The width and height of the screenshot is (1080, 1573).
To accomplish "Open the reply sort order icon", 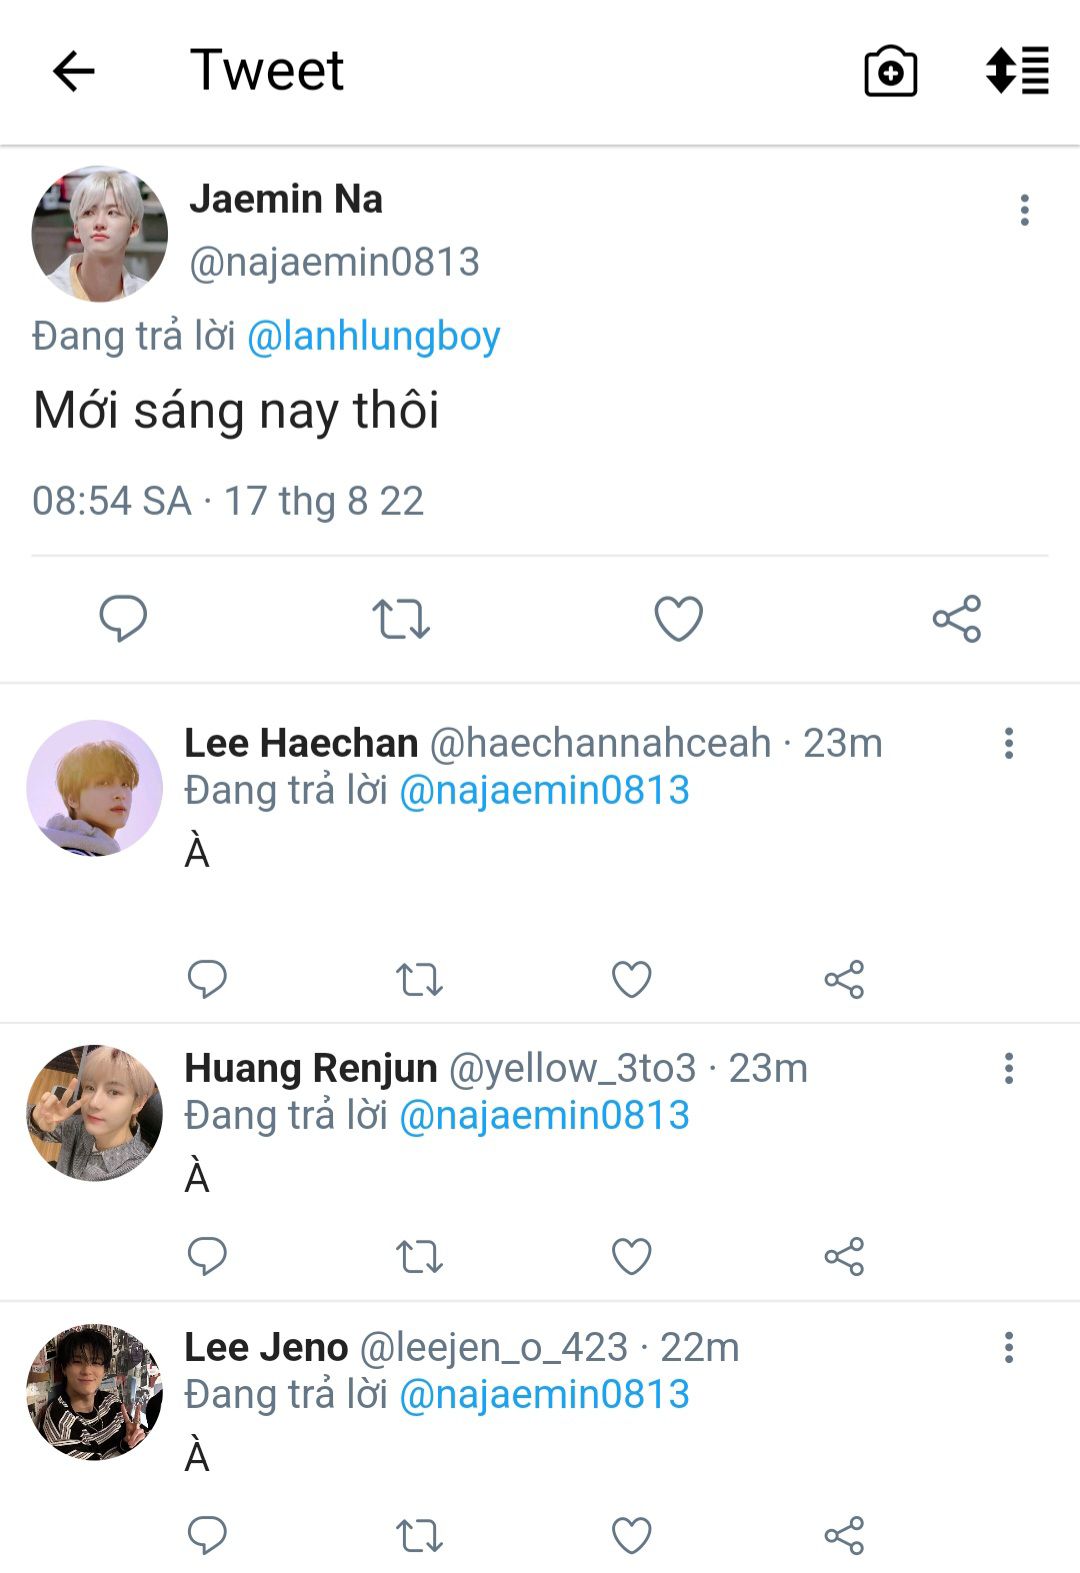I will [1017, 71].
